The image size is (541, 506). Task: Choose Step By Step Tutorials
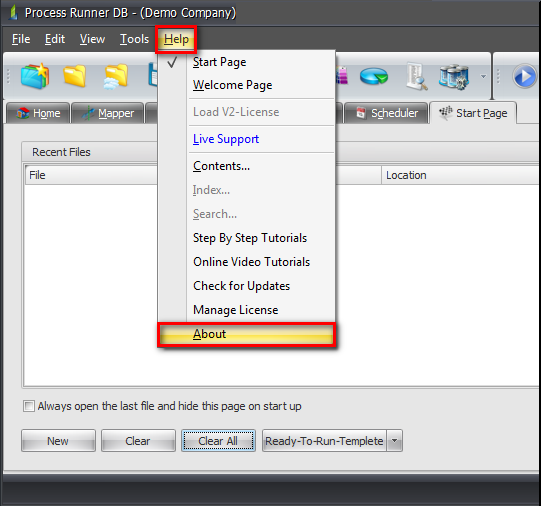(246, 238)
